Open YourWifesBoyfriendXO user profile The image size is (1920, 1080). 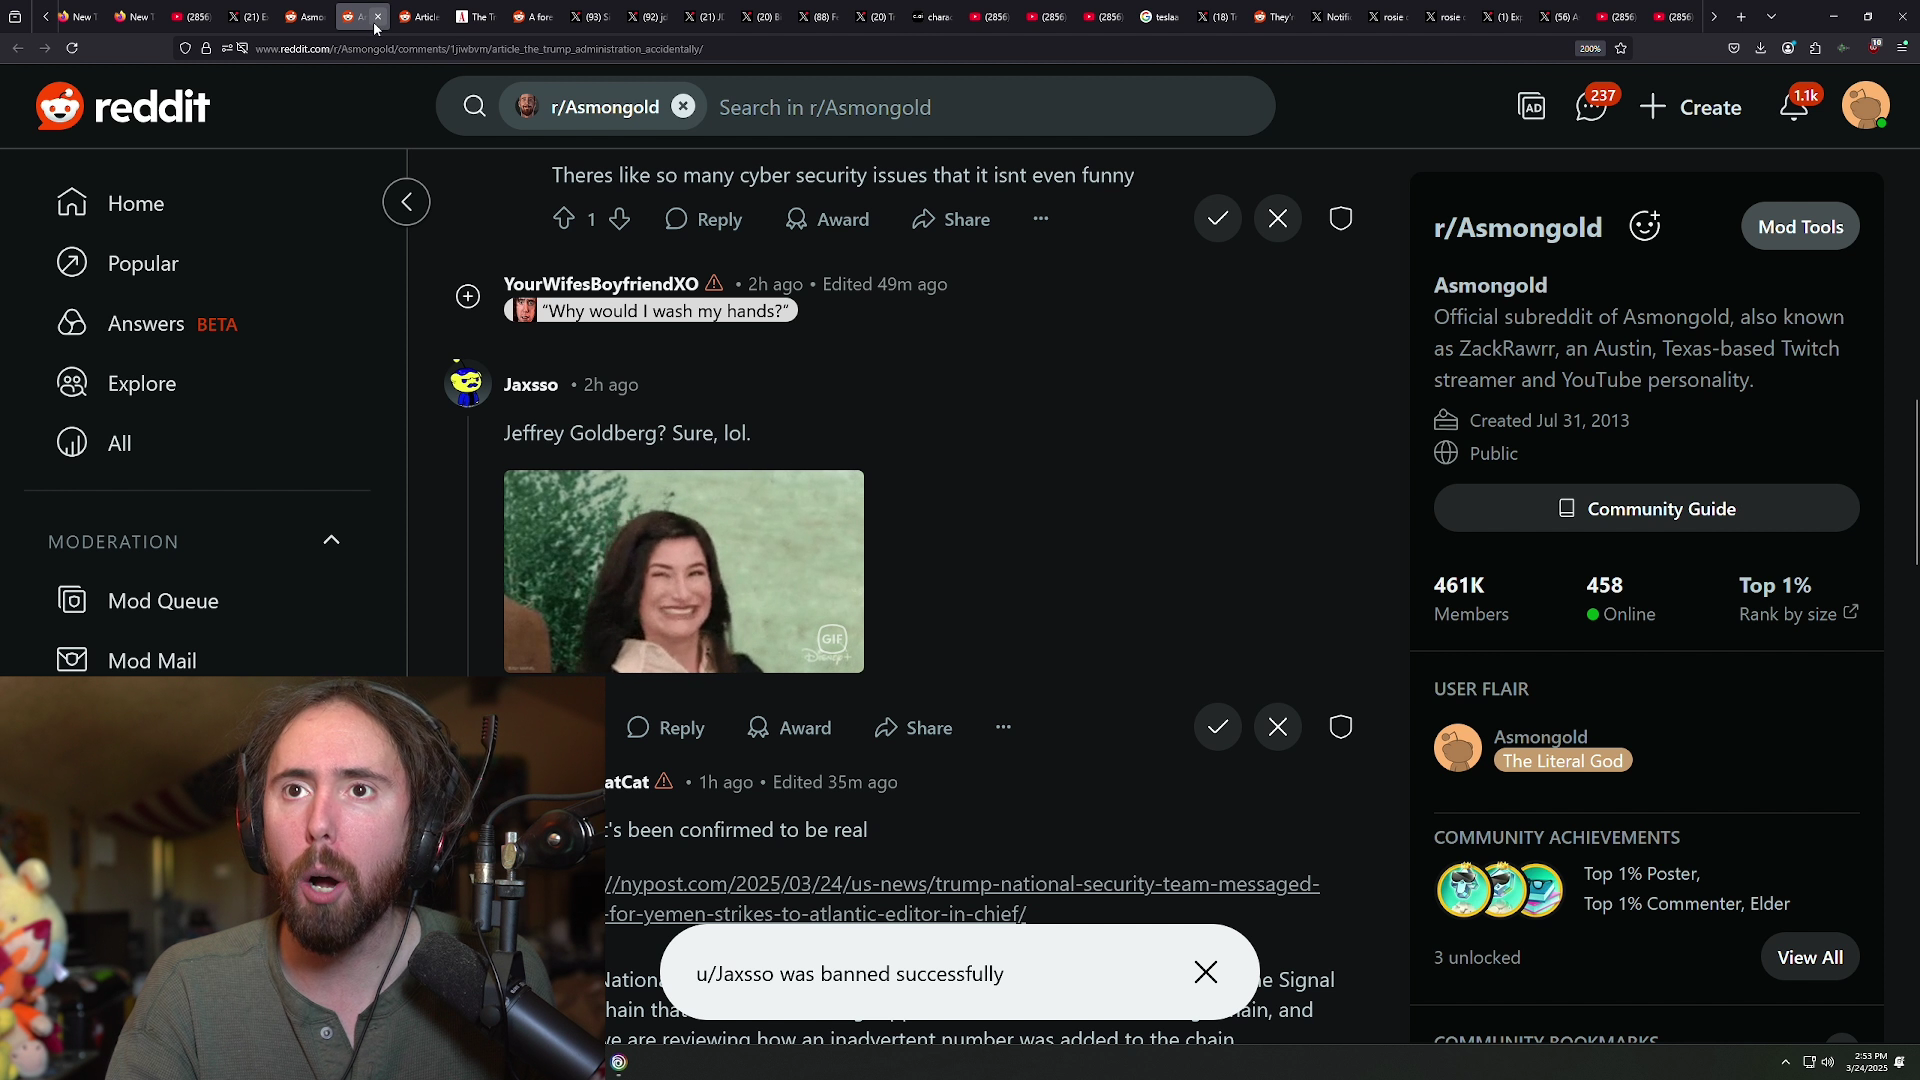click(601, 284)
